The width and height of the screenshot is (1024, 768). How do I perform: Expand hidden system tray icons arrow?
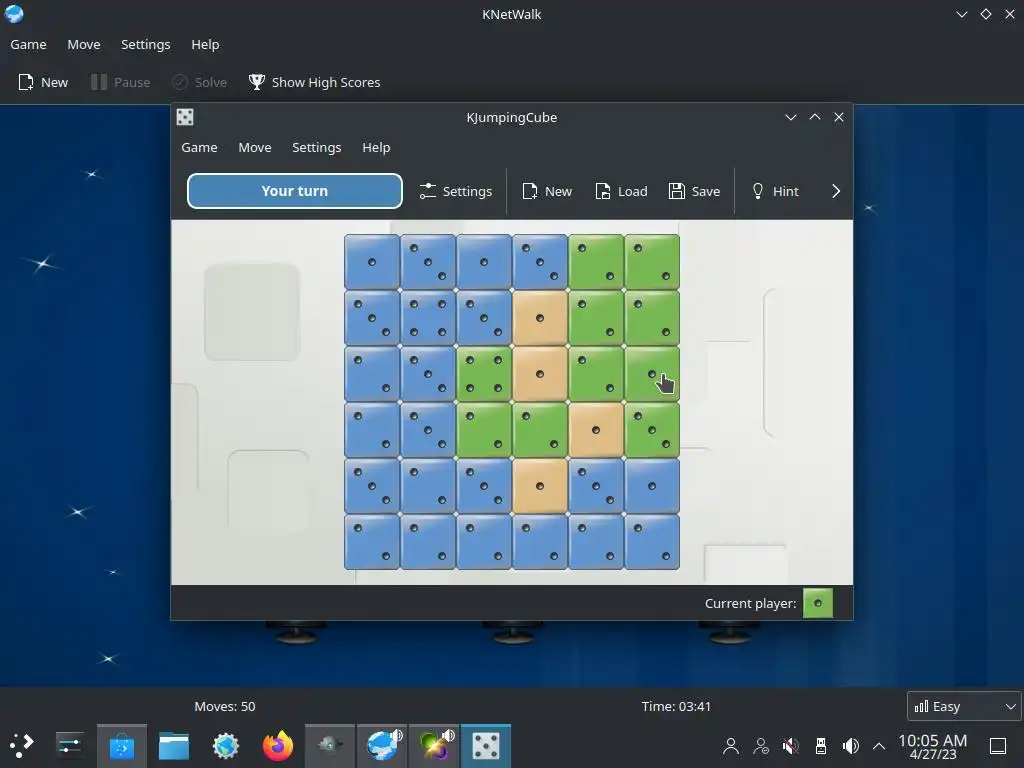point(879,745)
